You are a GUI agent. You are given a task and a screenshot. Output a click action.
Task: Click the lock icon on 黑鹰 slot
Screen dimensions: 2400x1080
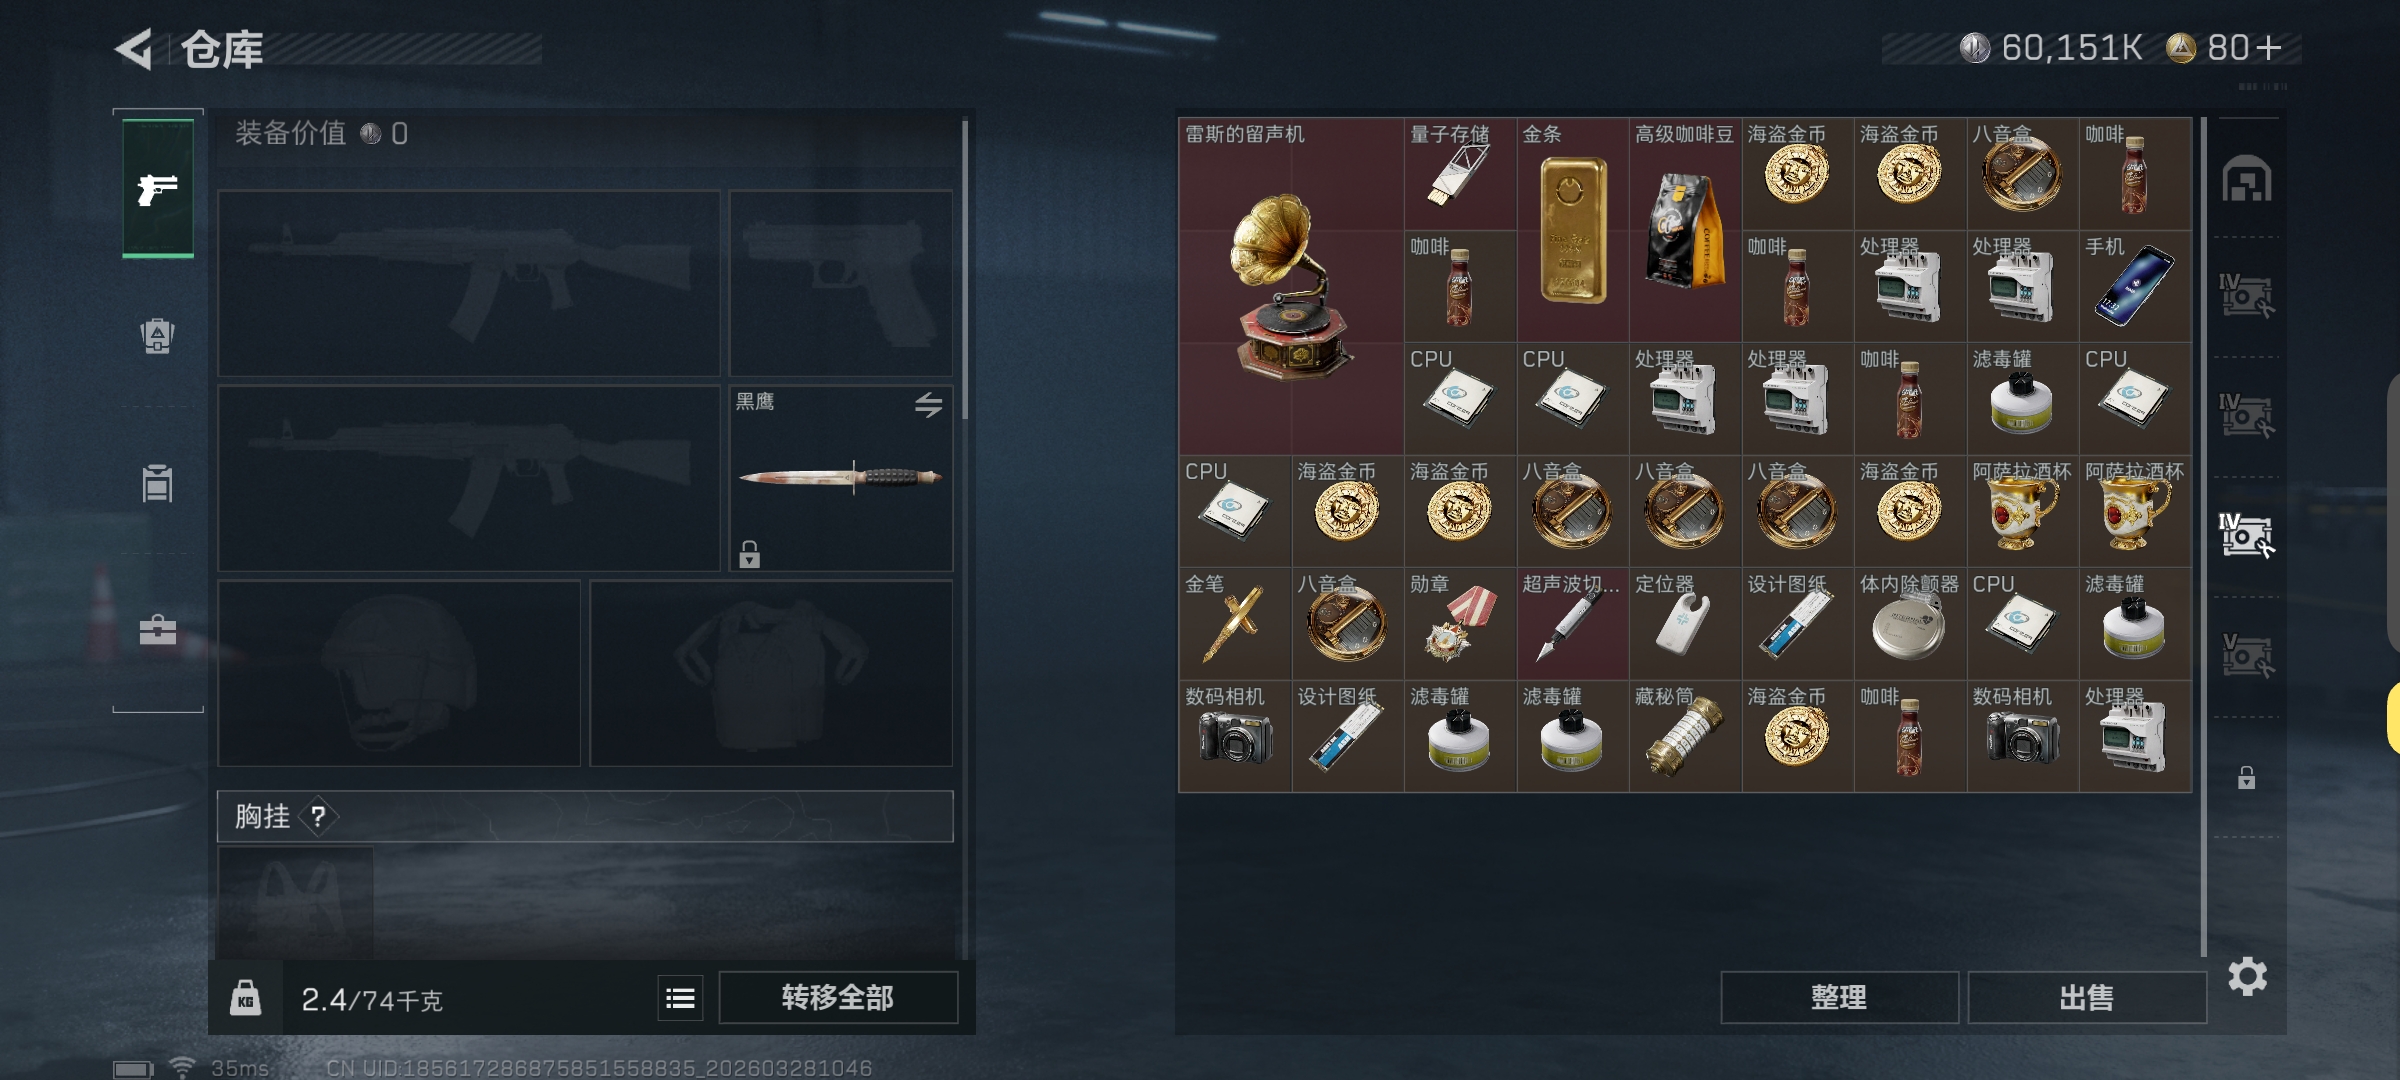[749, 554]
